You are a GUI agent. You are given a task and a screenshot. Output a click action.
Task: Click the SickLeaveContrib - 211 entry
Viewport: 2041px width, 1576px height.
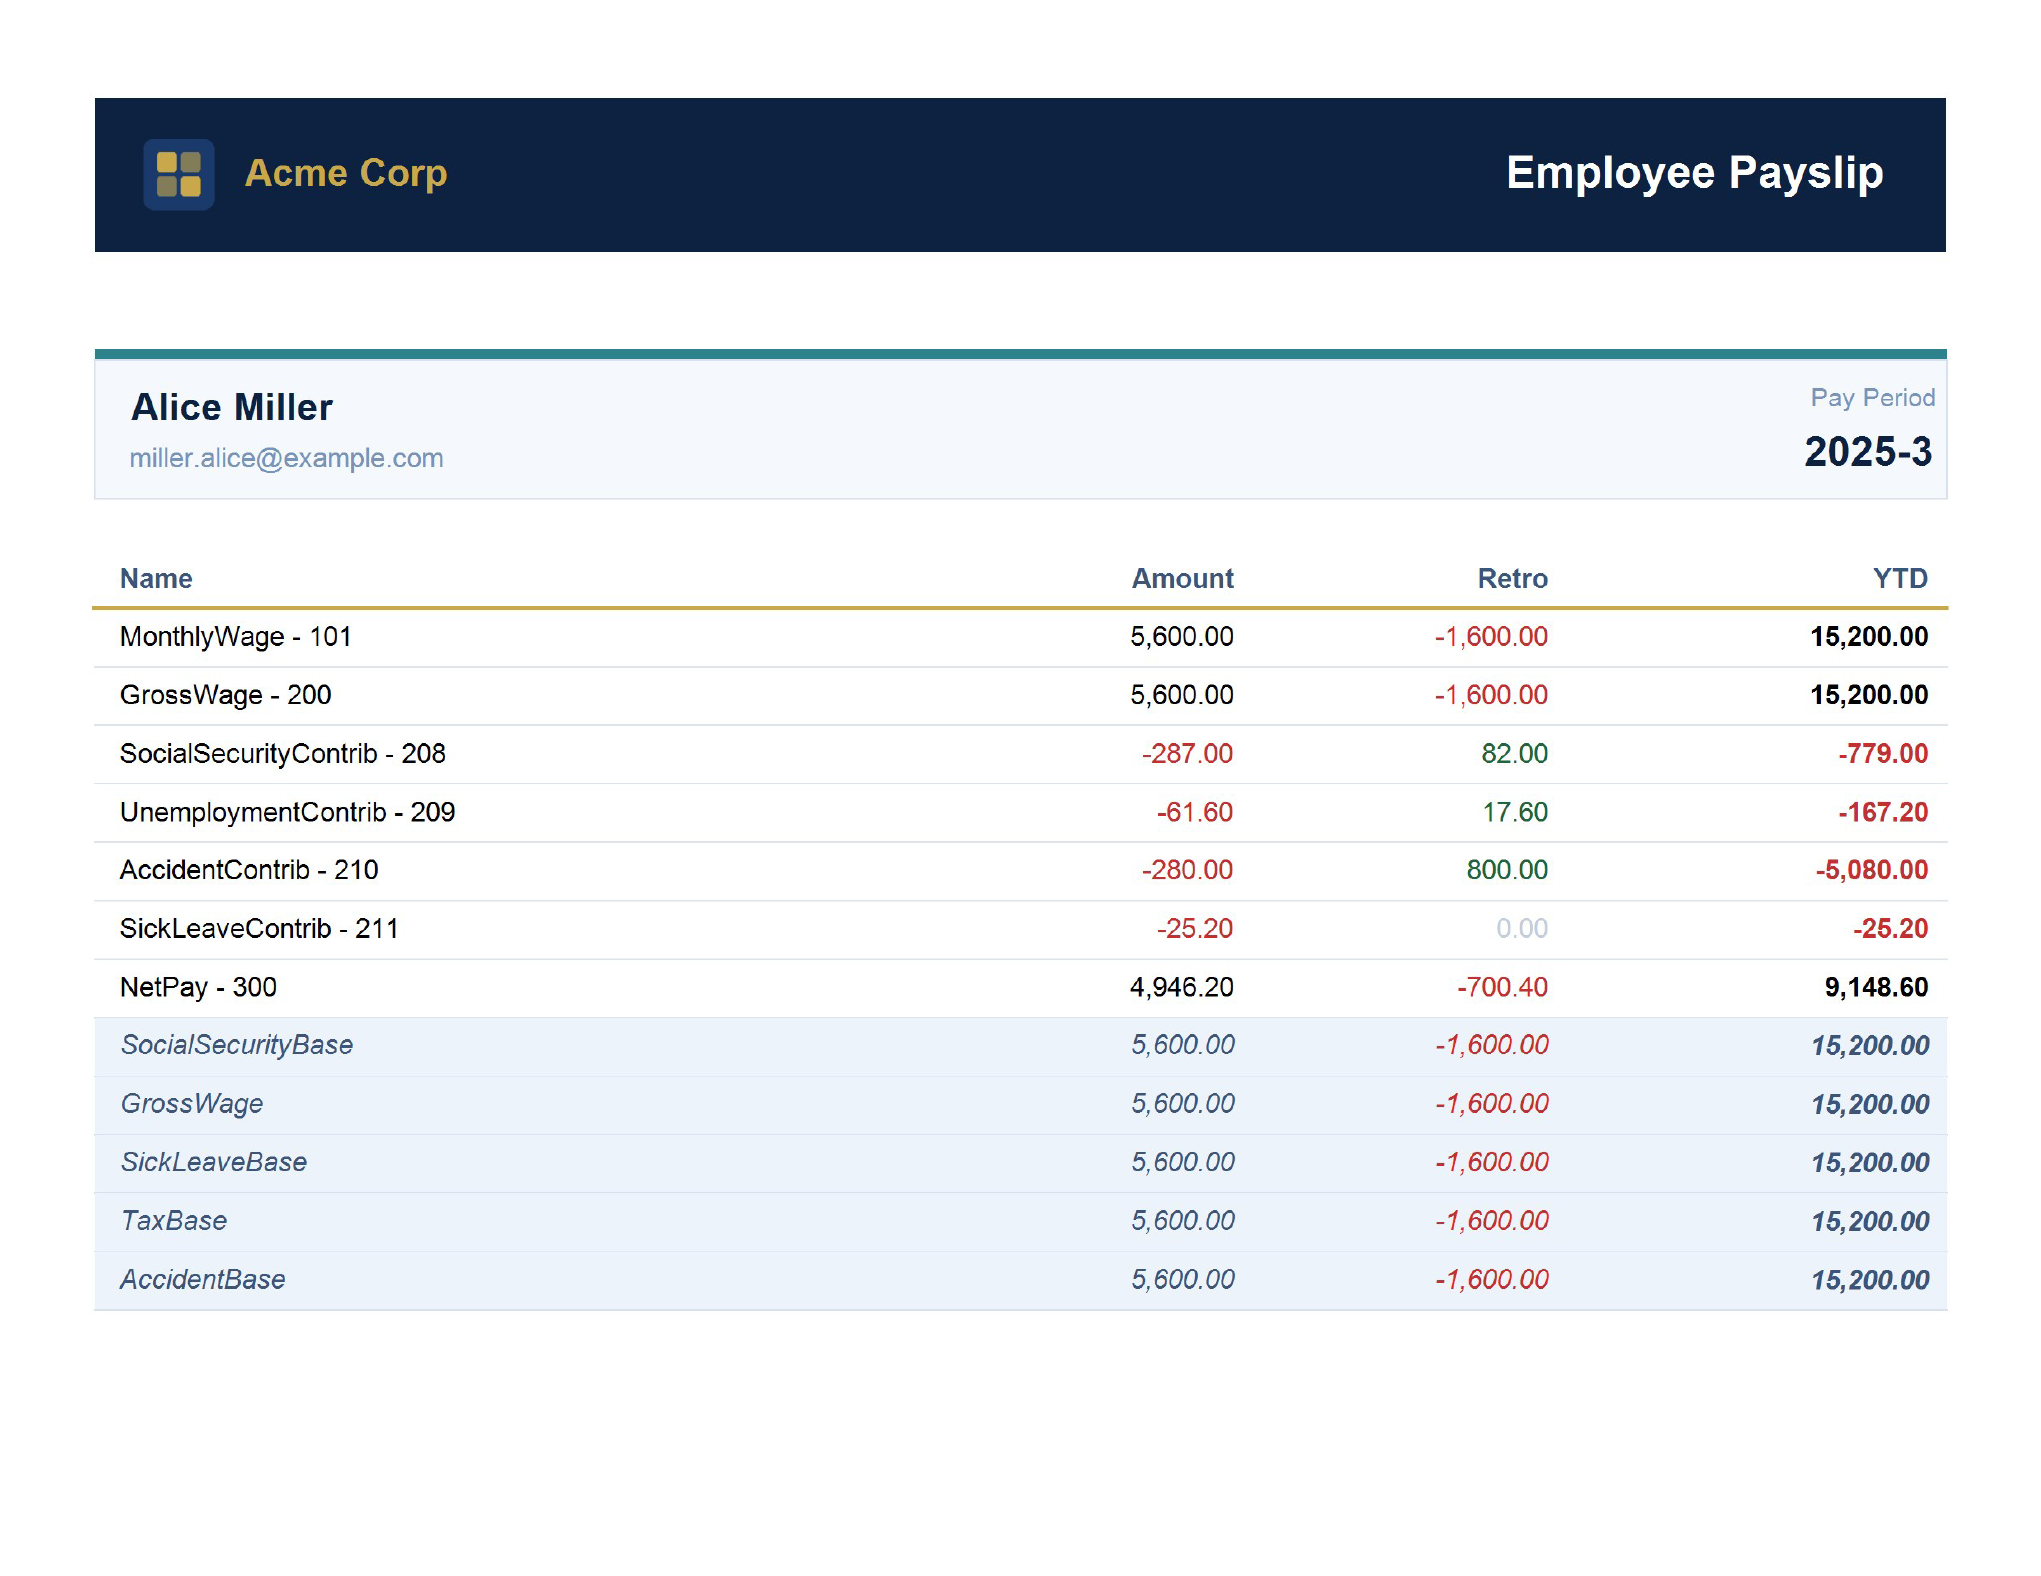(259, 929)
